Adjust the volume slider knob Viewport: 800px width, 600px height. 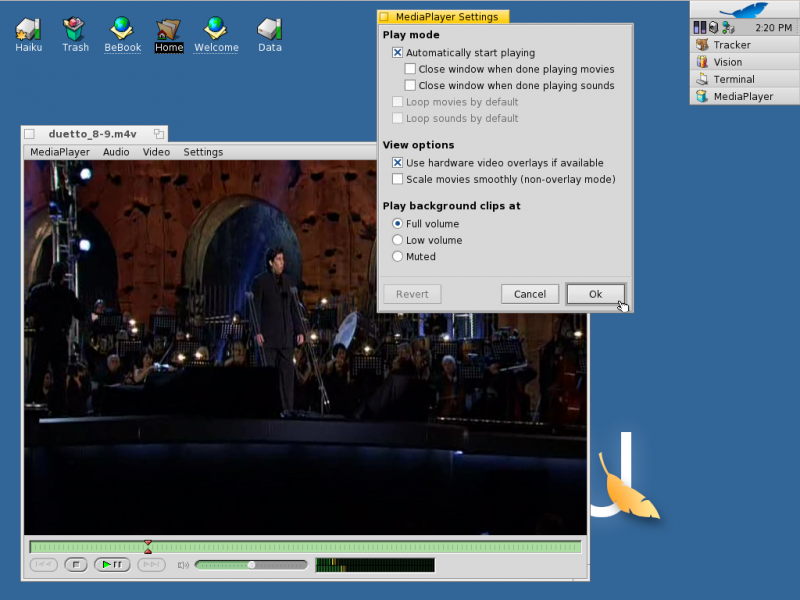click(252, 565)
